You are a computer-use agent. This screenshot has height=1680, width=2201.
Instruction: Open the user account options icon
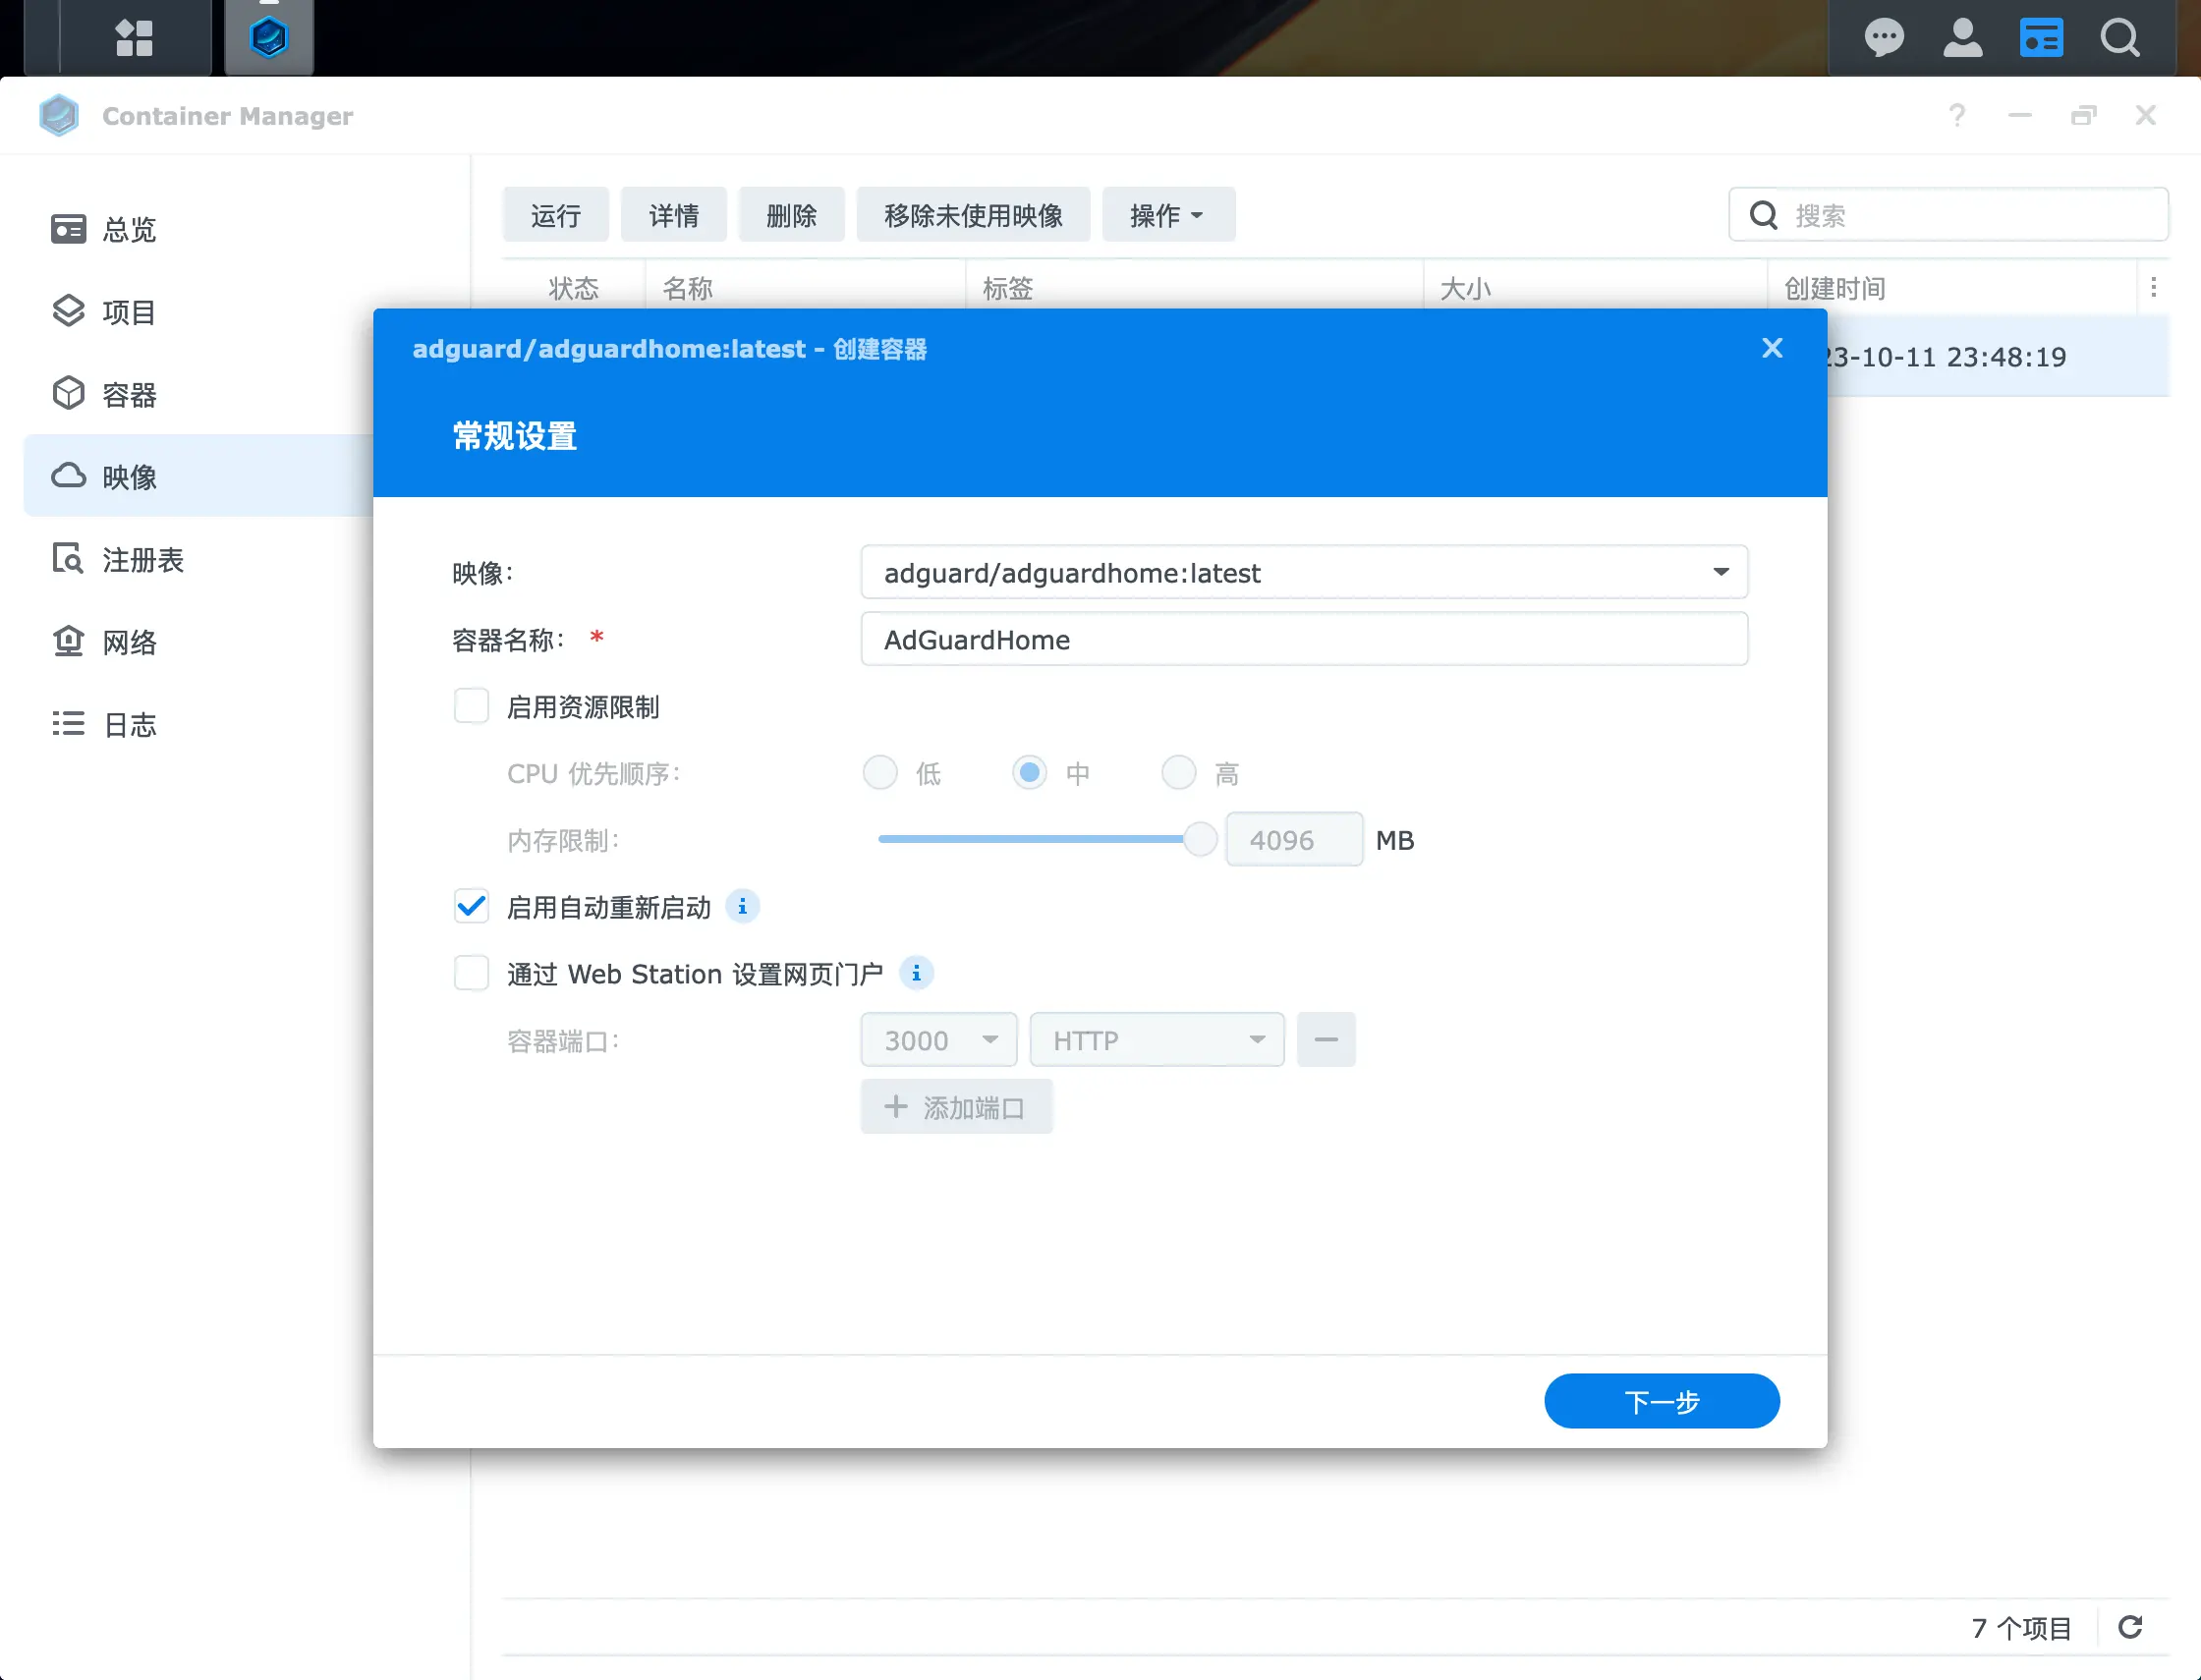1962,38
